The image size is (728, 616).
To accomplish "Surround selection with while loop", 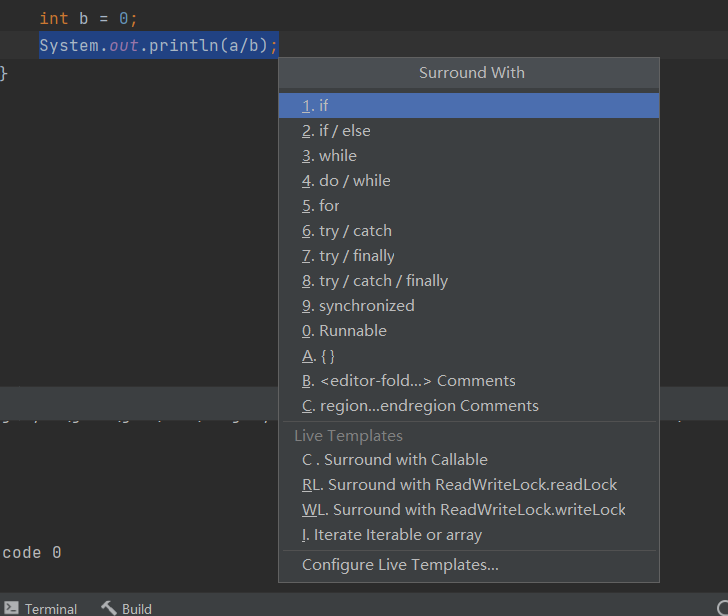I will (x=337, y=156).
